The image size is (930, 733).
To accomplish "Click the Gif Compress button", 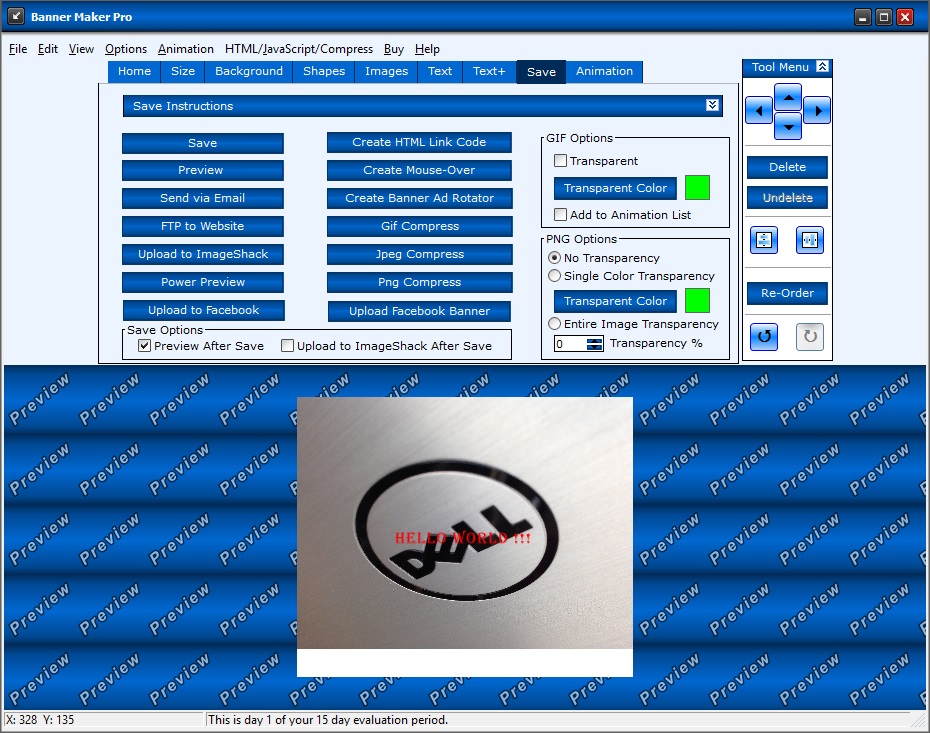I will 418,226.
